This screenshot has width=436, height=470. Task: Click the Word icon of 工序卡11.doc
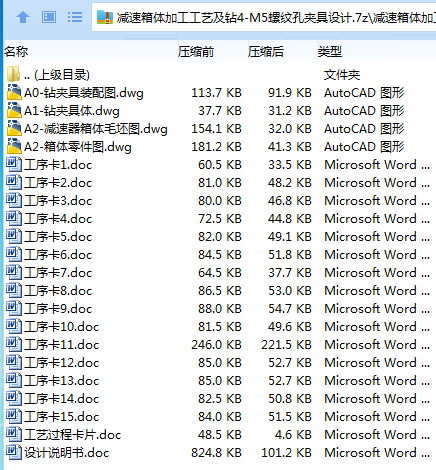click(14, 344)
